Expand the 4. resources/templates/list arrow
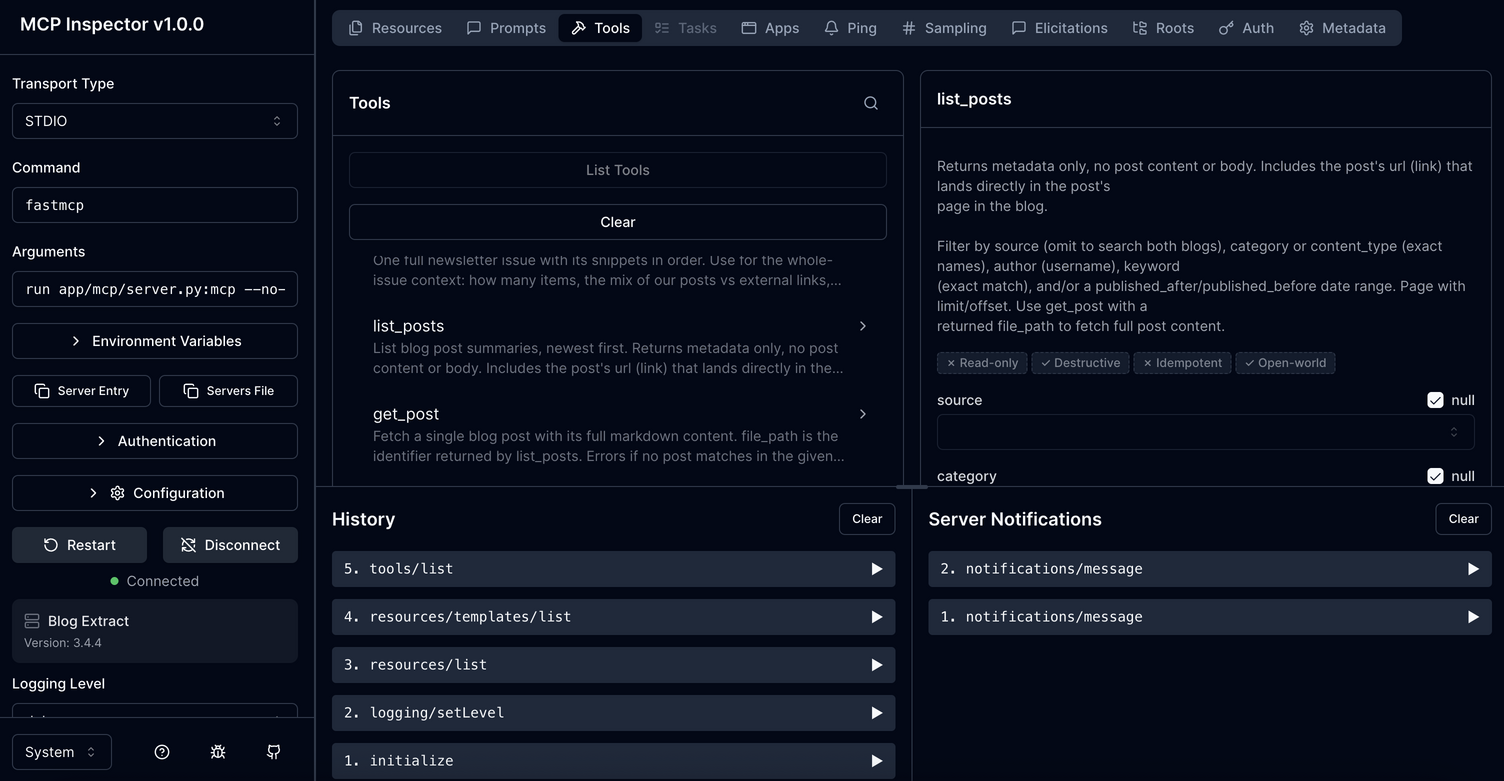This screenshot has height=781, width=1504. point(876,617)
